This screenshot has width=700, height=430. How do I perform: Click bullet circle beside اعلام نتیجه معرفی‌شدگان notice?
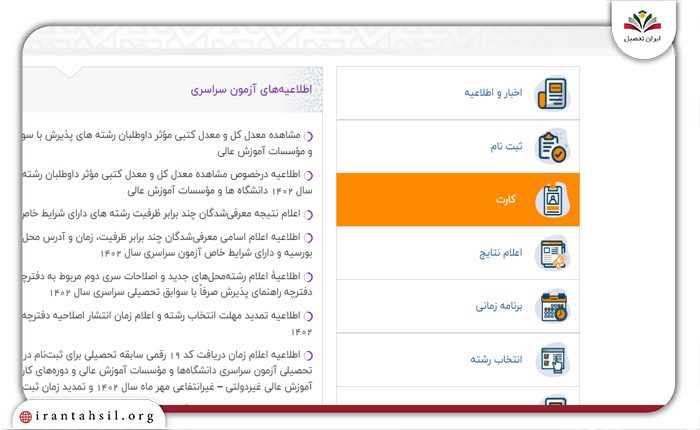pyautogui.click(x=308, y=215)
